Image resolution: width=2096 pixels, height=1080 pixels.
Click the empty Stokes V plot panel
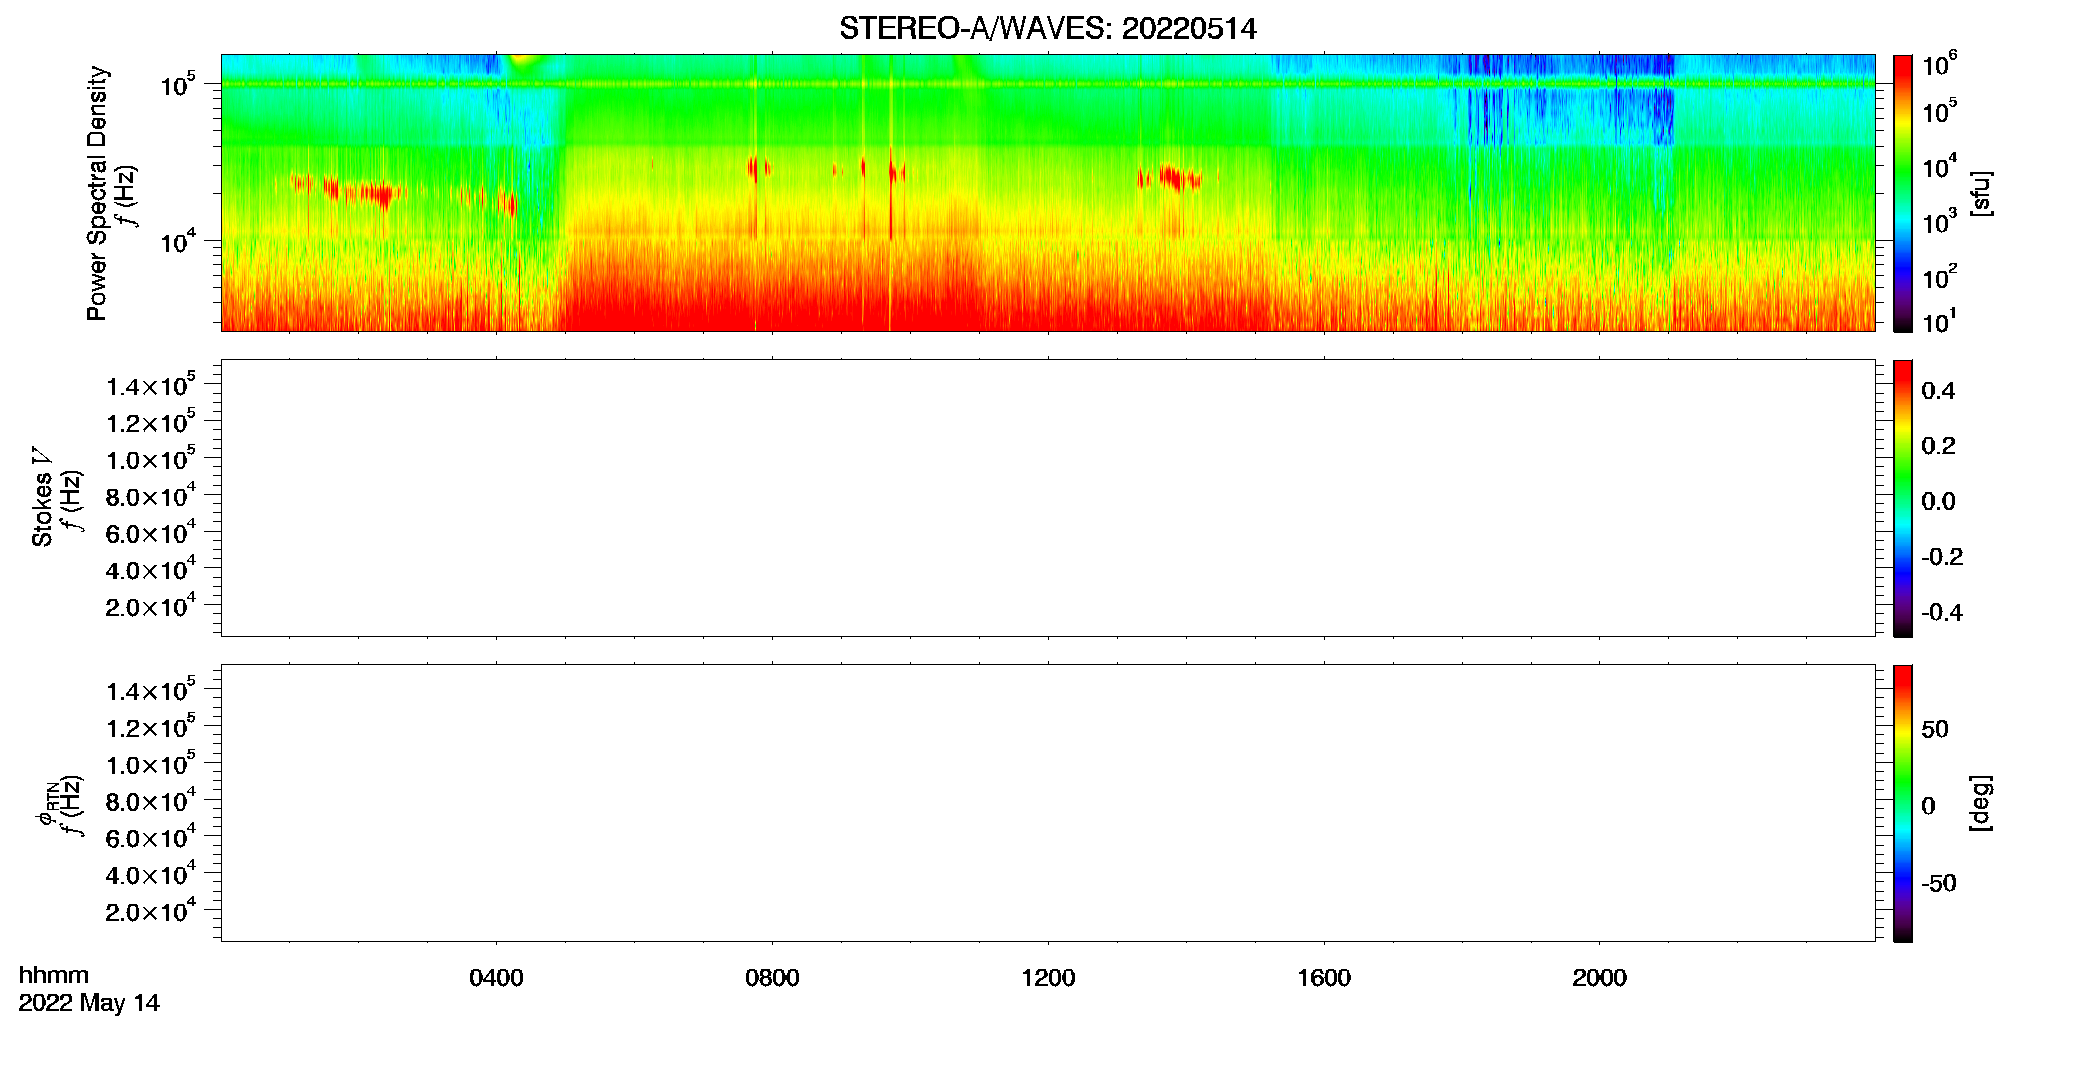pyautogui.click(x=1048, y=498)
